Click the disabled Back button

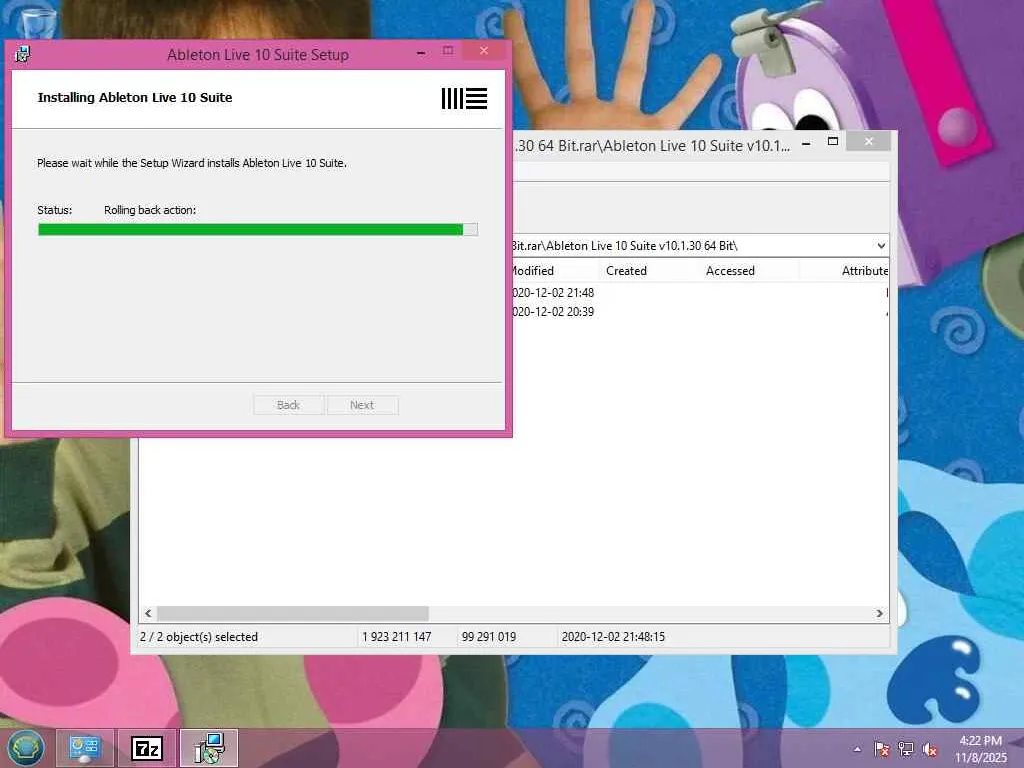288,405
